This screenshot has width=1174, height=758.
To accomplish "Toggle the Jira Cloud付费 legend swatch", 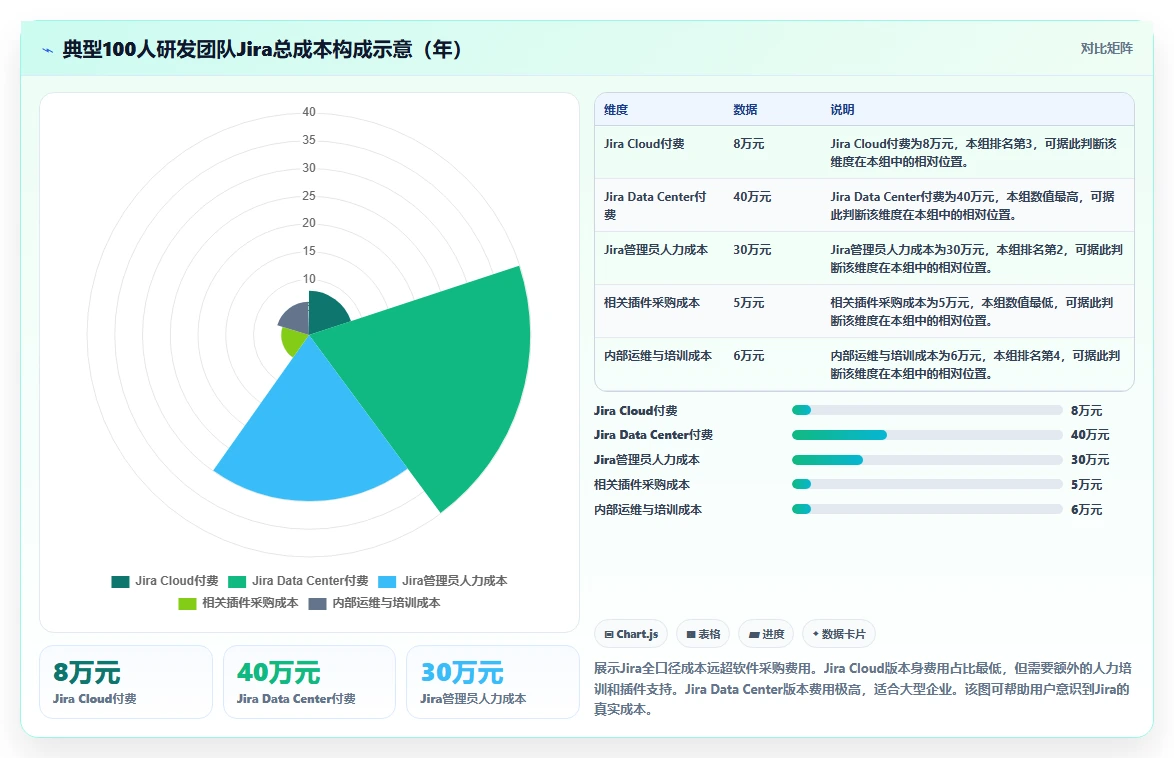I will pos(121,581).
